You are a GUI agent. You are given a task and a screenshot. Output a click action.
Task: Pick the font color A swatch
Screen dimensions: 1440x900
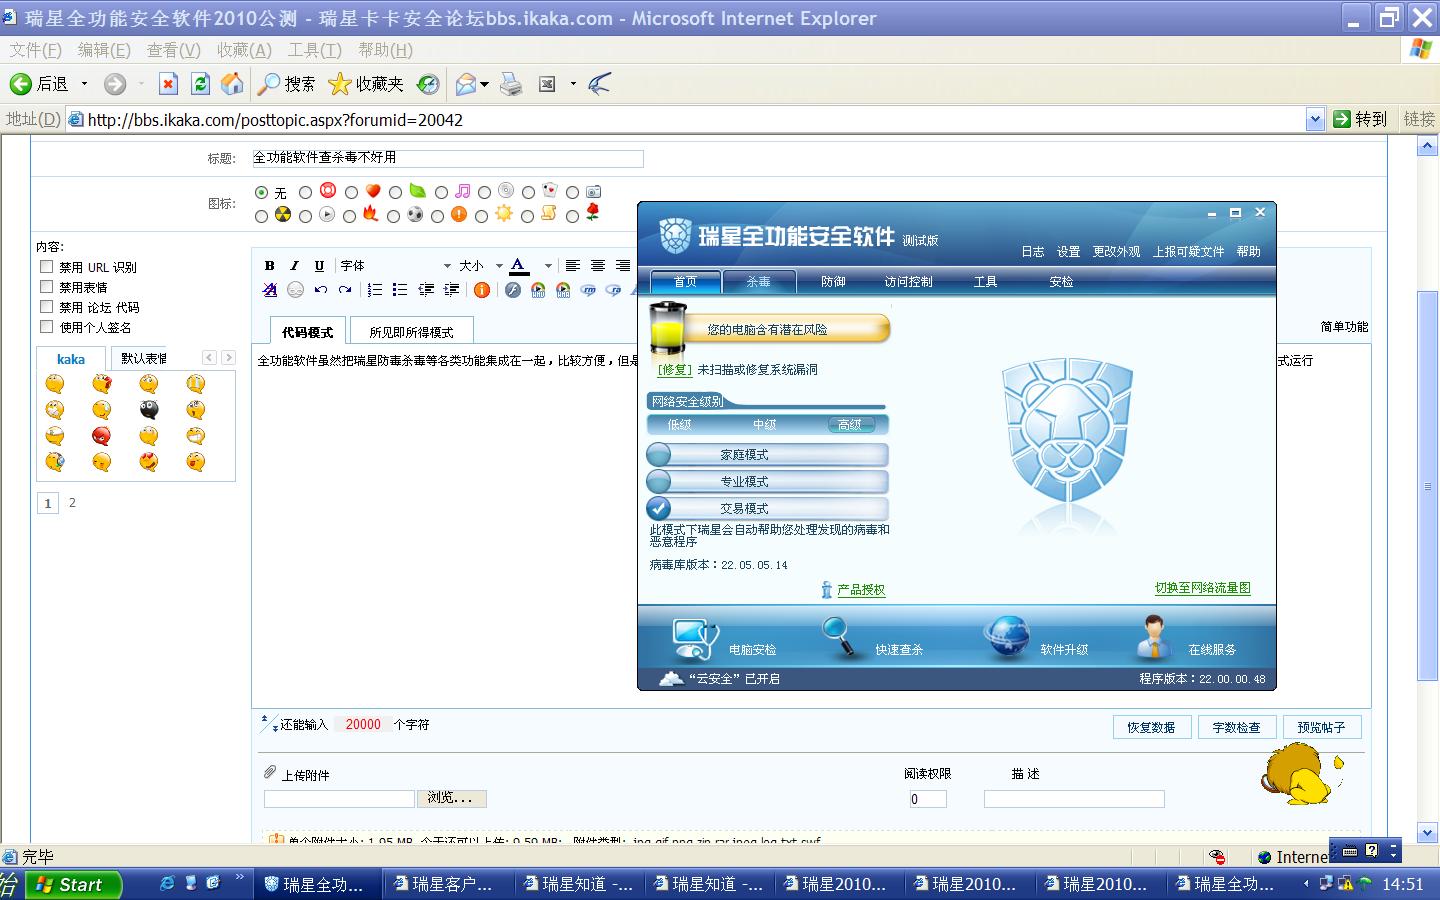pos(519,266)
